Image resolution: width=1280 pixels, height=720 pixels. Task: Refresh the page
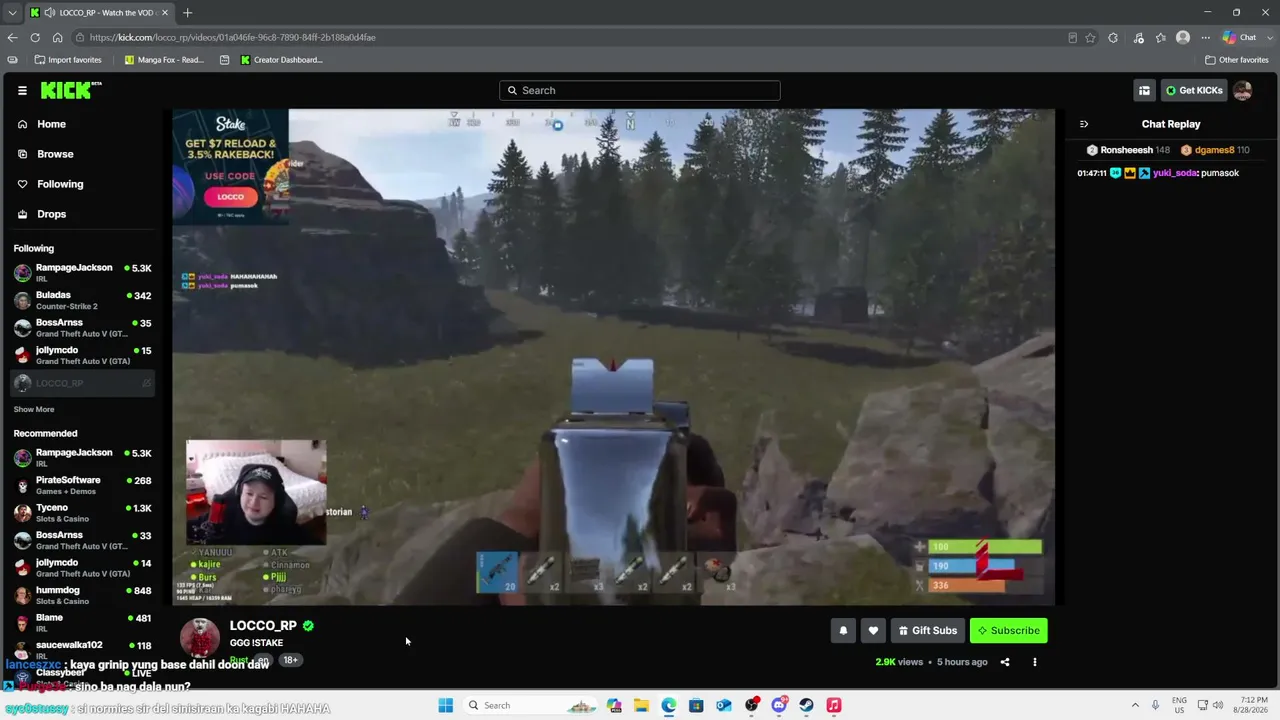click(35, 37)
